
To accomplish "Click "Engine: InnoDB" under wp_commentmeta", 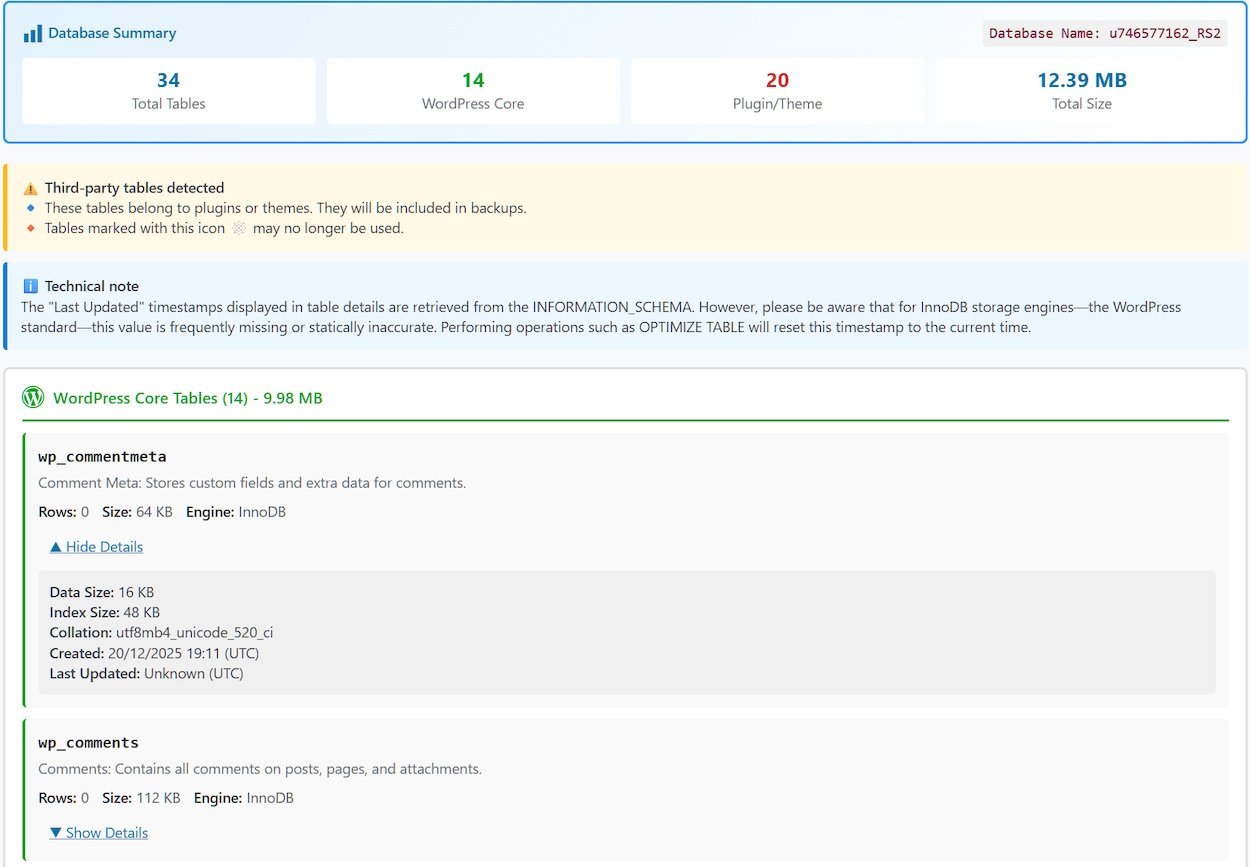I will point(236,512).
